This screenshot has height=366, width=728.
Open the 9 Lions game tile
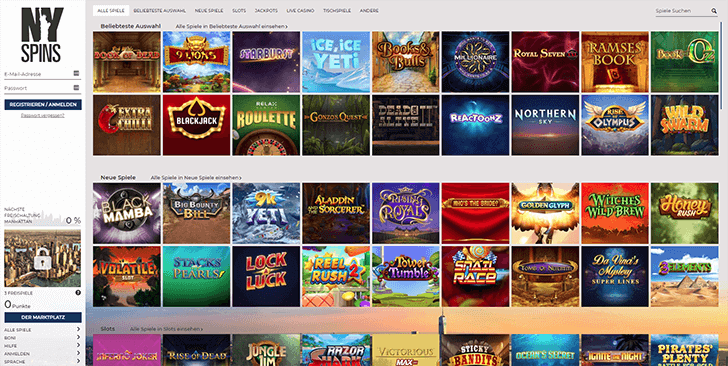[196, 62]
